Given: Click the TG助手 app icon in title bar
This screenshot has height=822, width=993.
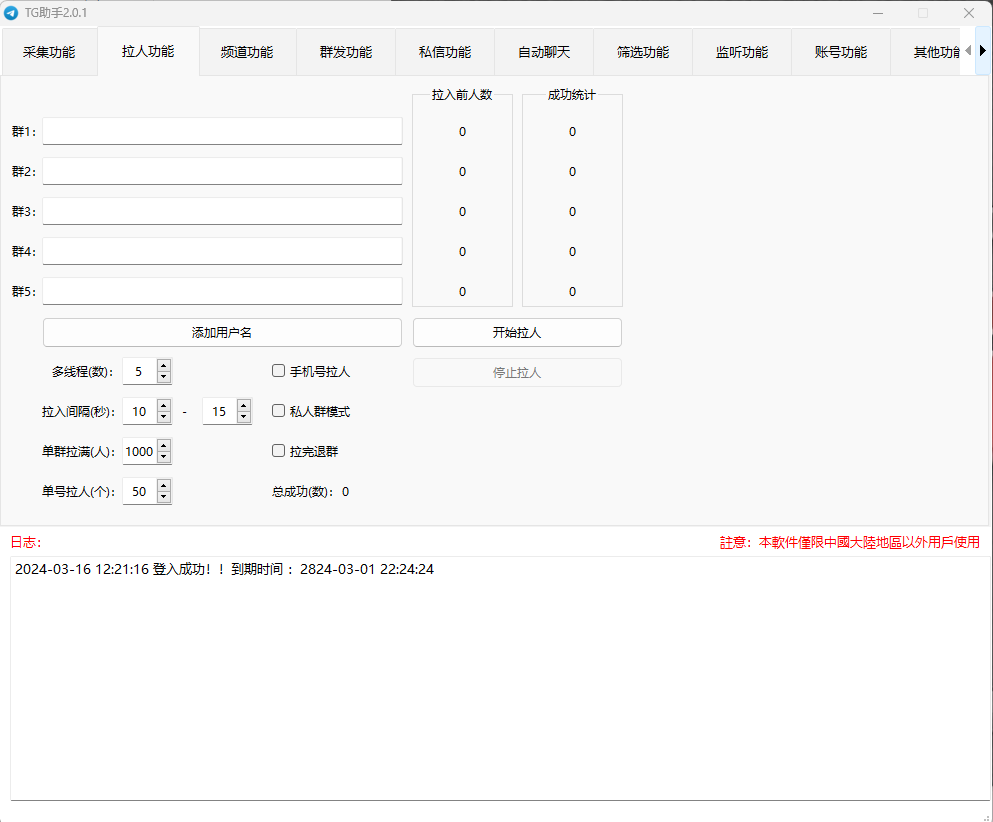Looking at the screenshot, I should click(12, 13).
